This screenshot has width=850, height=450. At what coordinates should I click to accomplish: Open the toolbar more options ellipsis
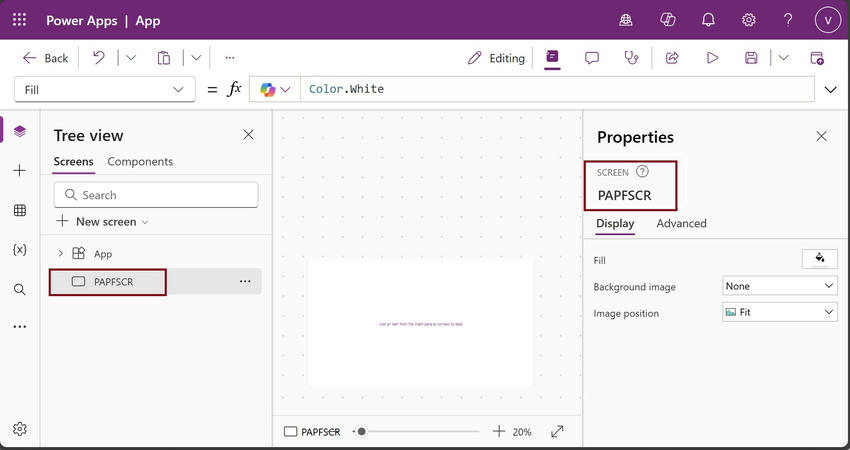point(230,58)
